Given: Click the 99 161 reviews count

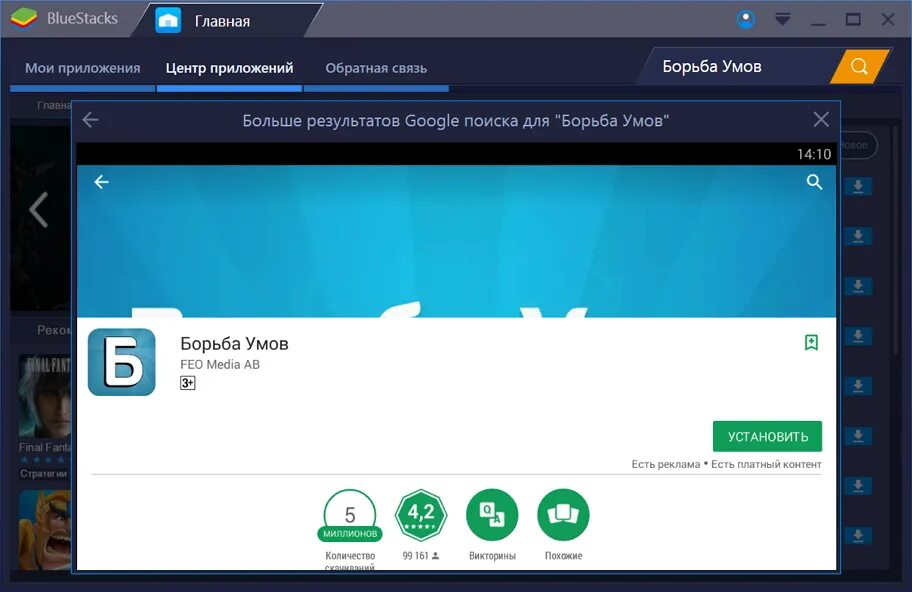Looking at the screenshot, I should pyautogui.click(x=421, y=556).
